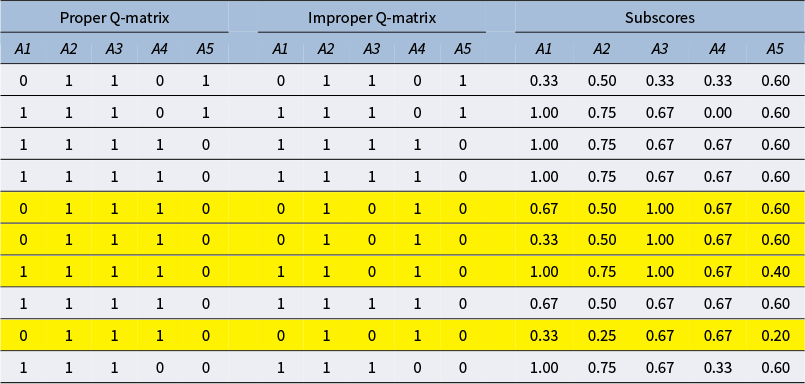805x384 pixels.
Task: Select A2 header under Subscores
Action: [602, 49]
